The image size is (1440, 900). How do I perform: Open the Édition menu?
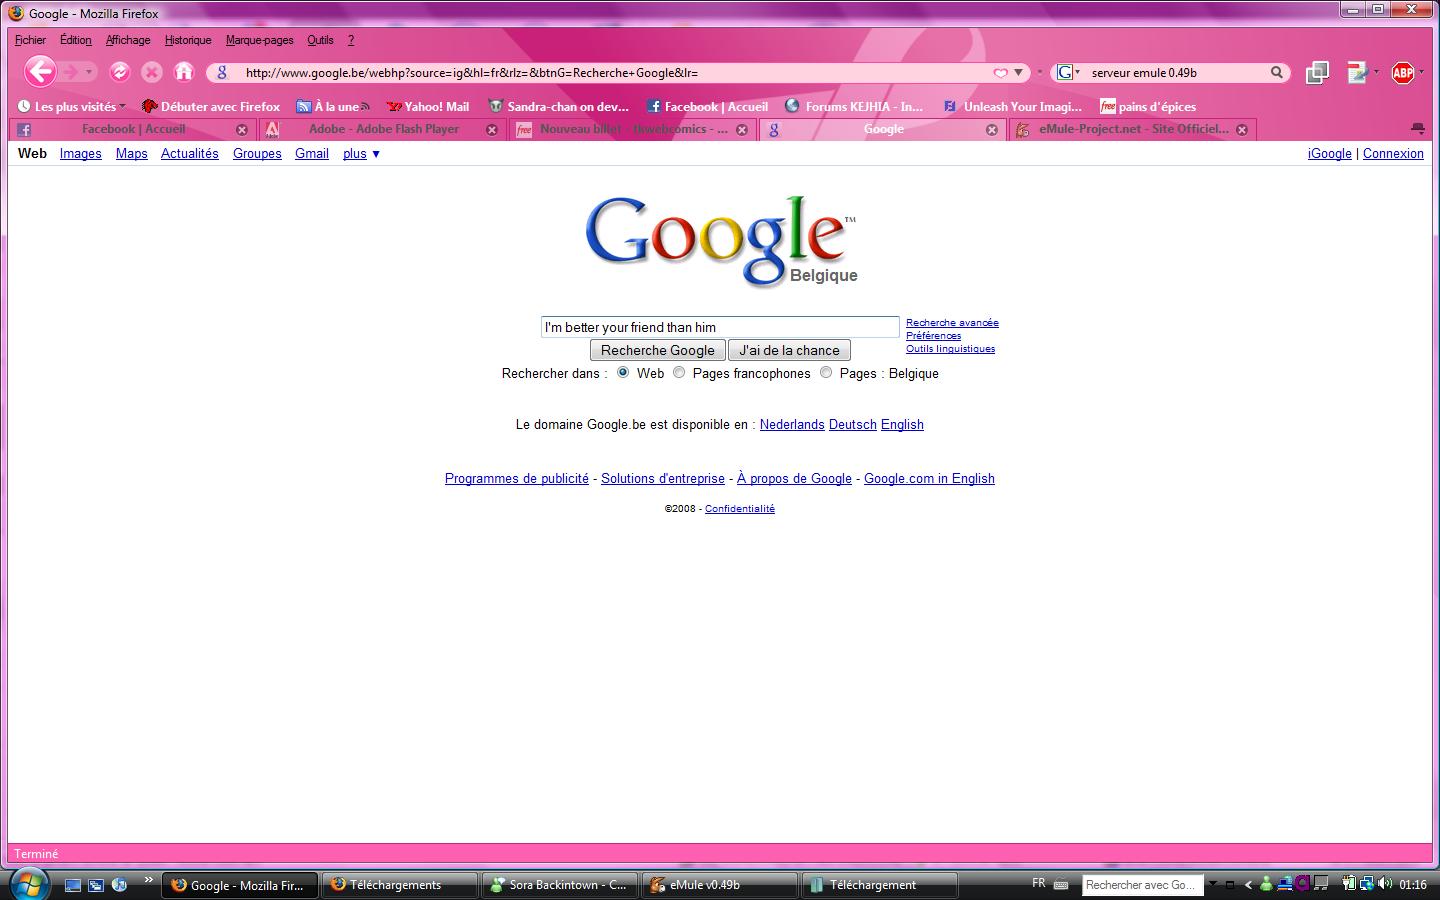(75, 40)
